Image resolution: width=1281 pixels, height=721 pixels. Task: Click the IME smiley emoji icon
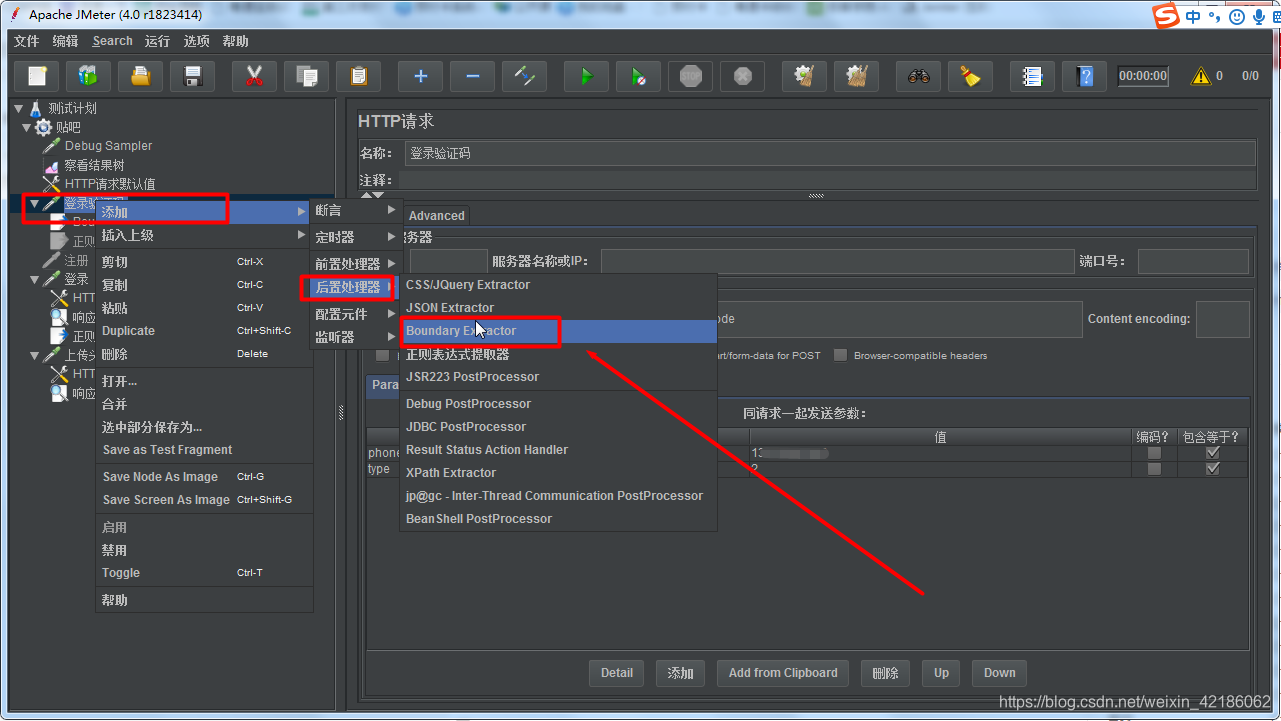coord(1237,17)
